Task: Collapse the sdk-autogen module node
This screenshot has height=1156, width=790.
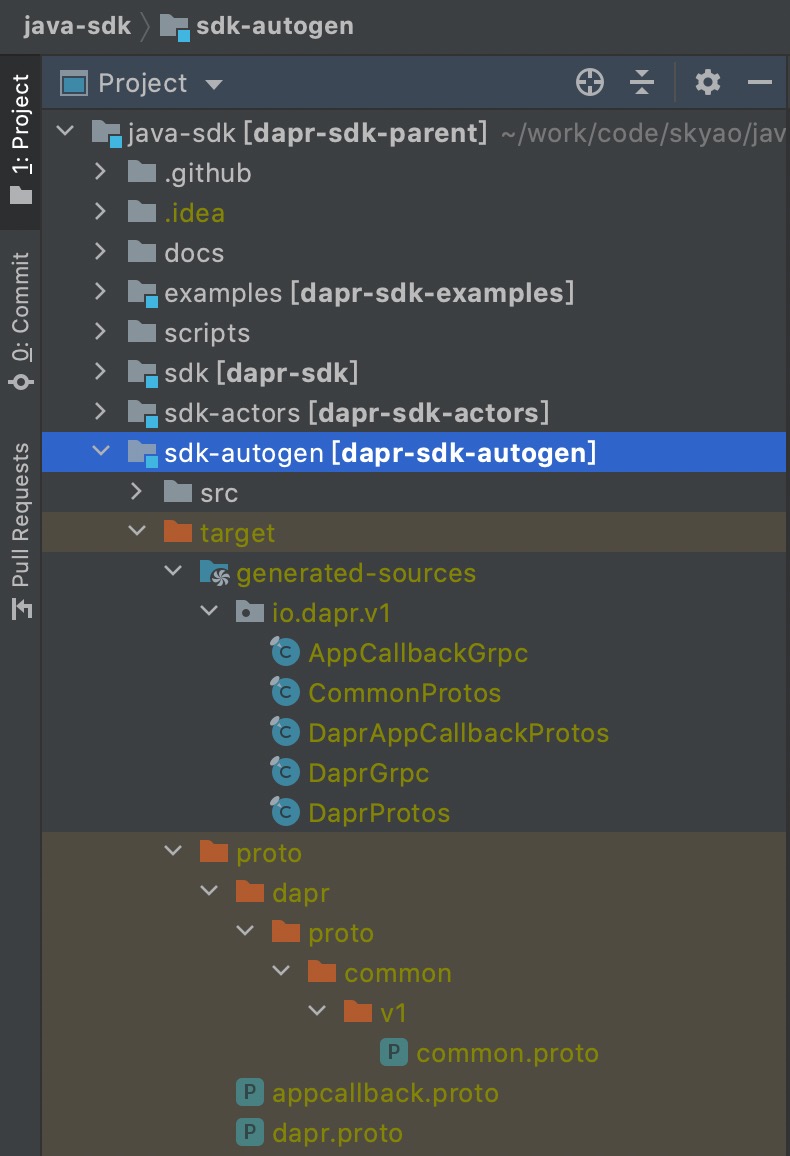Action: pyautogui.click(x=101, y=450)
